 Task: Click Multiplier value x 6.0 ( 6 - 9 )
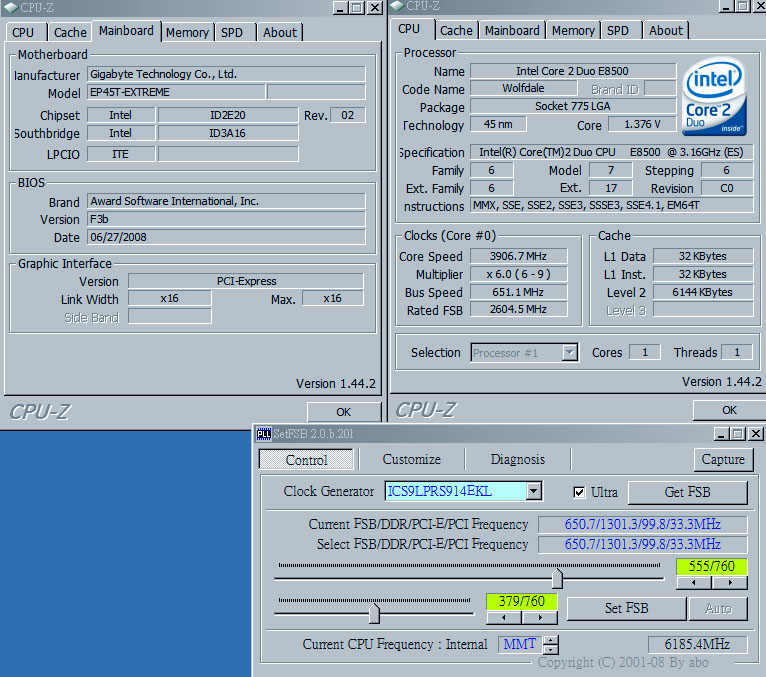pyautogui.click(x=518, y=274)
